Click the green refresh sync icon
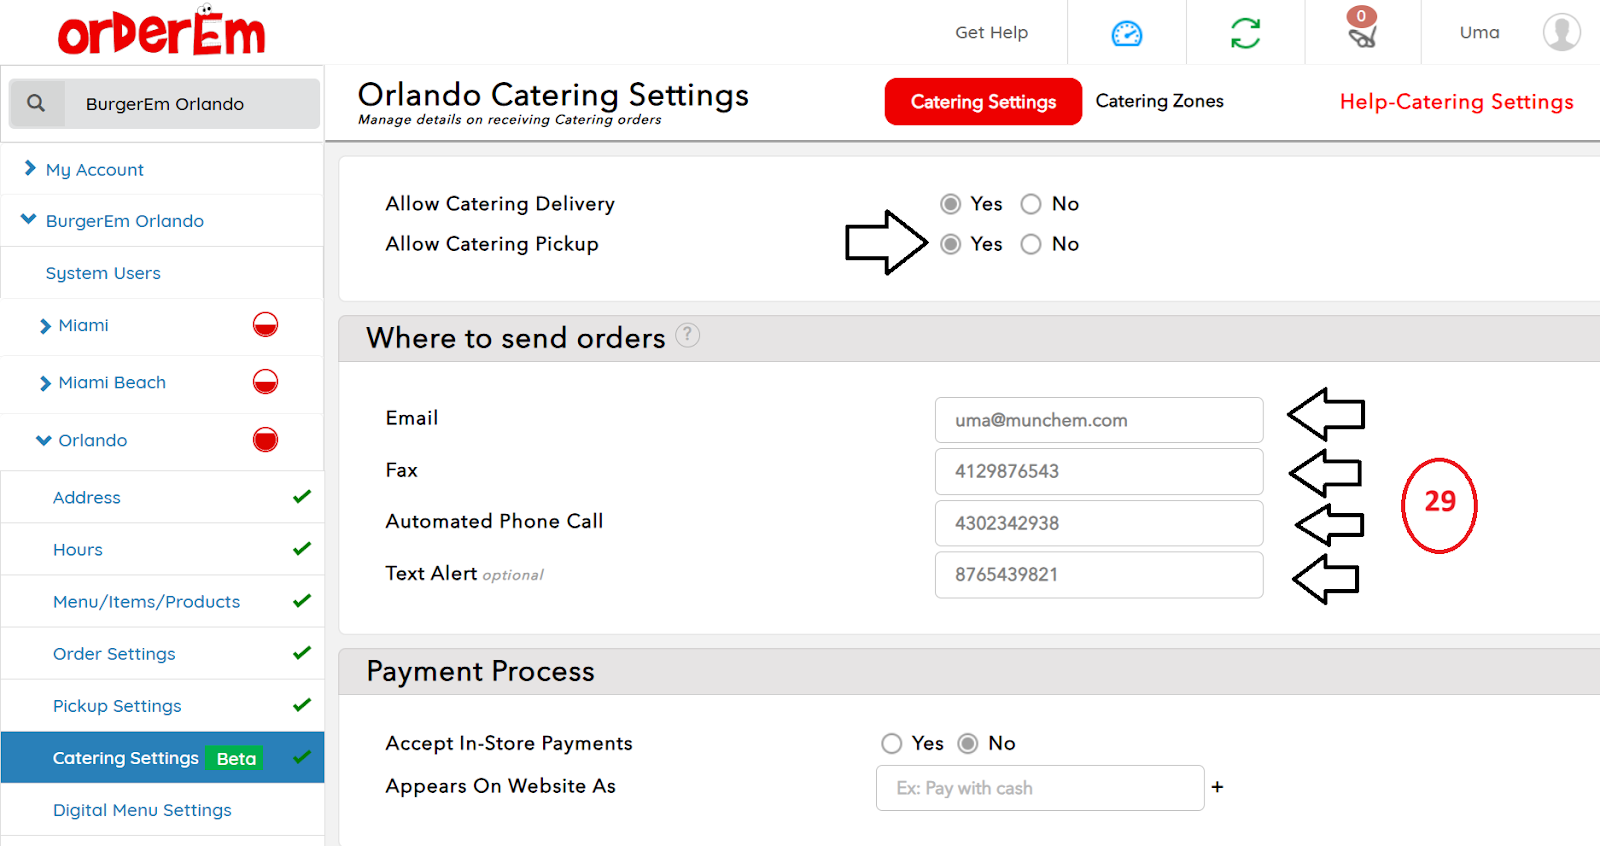The image size is (1600, 846). click(x=1245, y=33)
